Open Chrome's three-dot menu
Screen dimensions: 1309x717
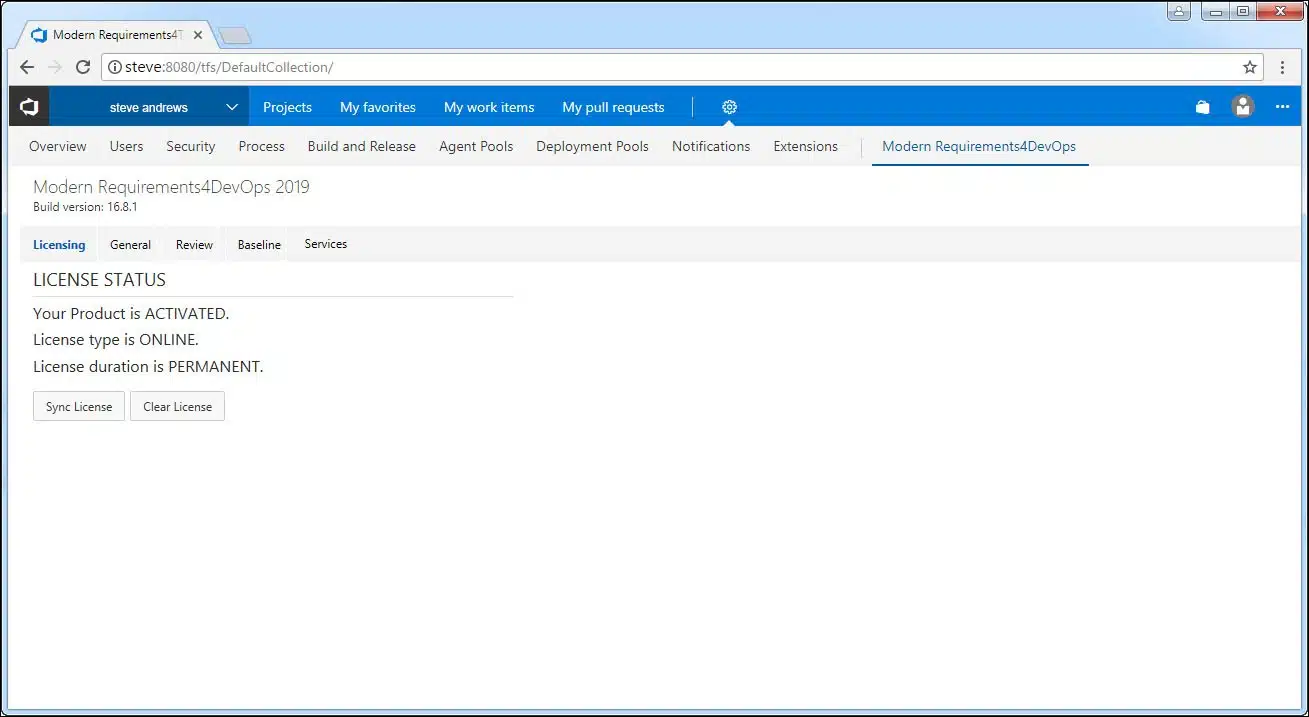coord(1282,68)
